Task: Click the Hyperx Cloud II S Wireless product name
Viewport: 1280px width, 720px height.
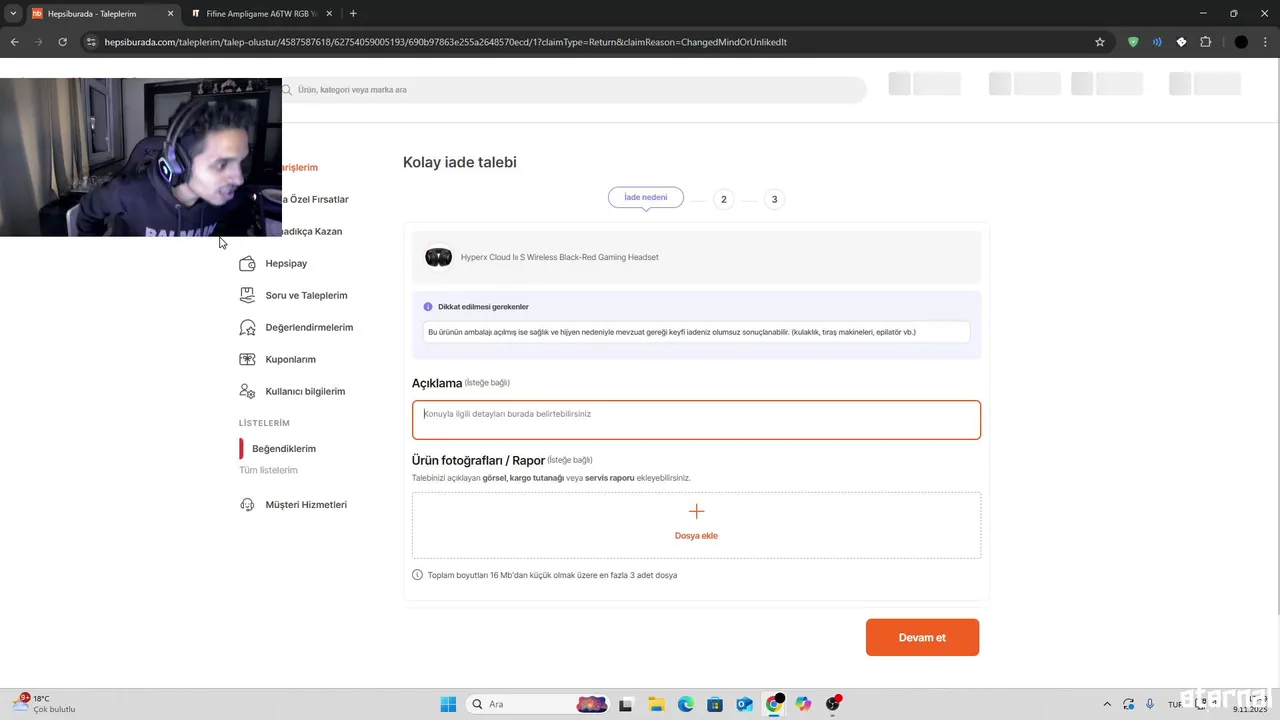Action: 559,257
